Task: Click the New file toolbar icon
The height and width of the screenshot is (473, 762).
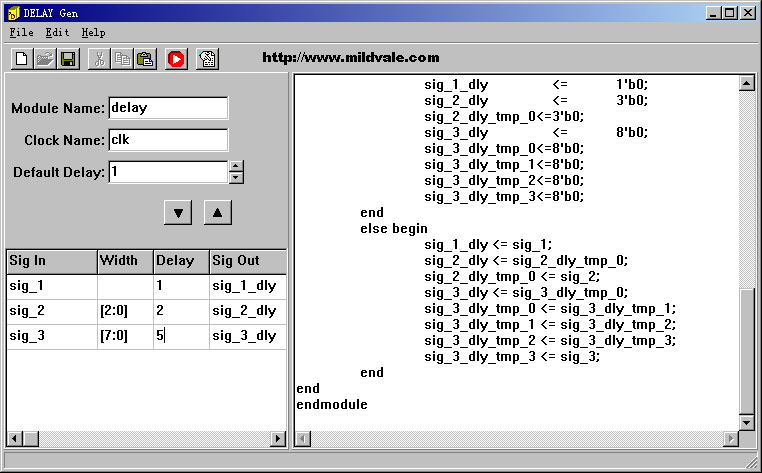Action: click(21, 59)
